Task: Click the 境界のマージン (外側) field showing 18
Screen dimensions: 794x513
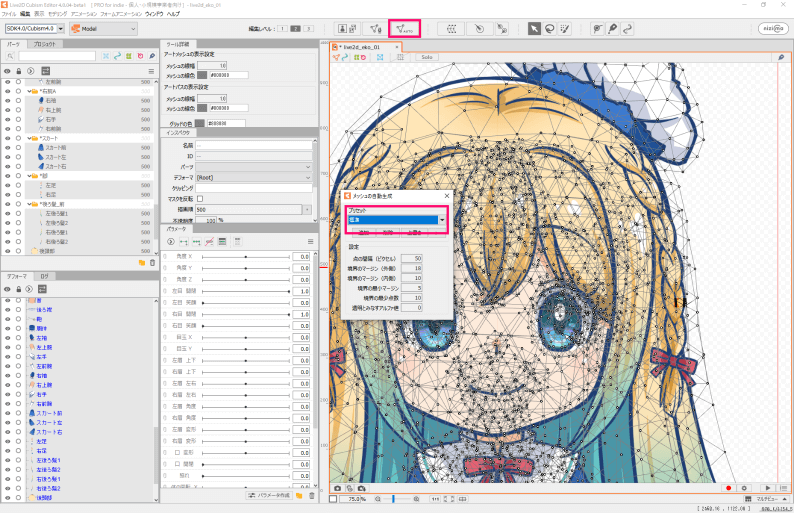Action: point(411,268)
